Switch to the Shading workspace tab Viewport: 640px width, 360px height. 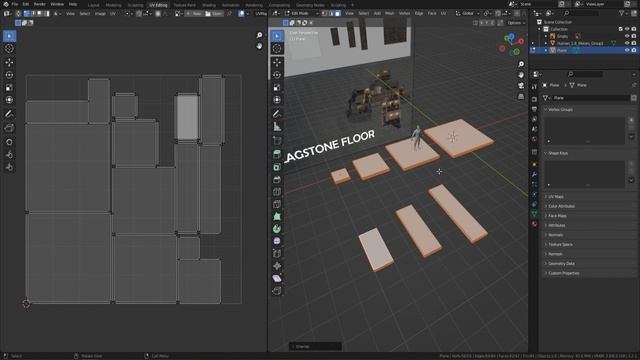tap(209, 5)
